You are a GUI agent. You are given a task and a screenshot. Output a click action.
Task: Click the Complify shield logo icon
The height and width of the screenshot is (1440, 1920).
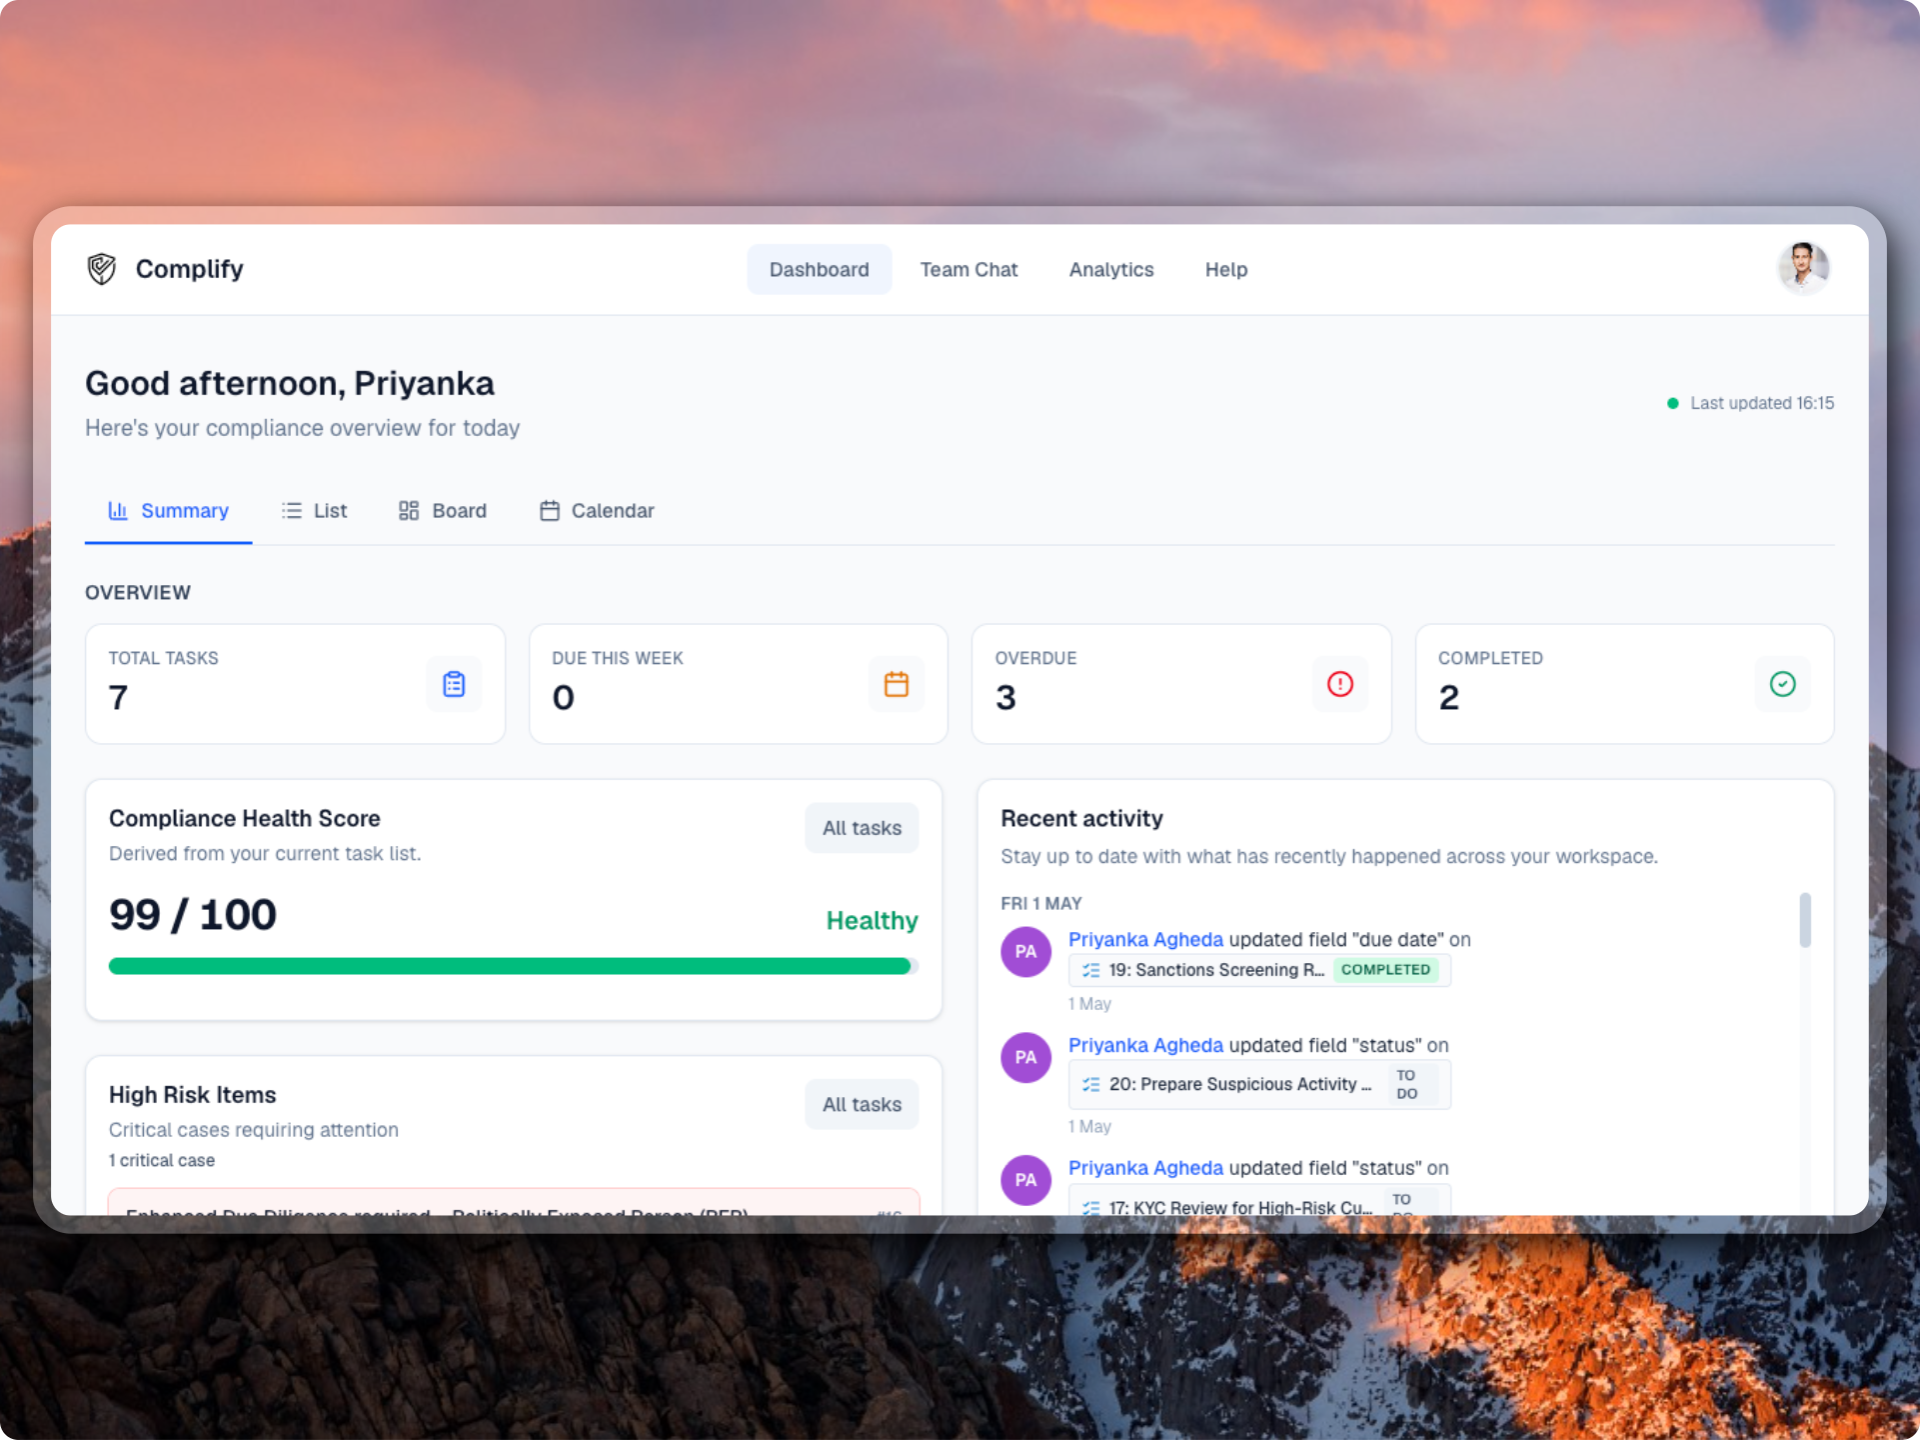pyautogui.click(x=101, y=269)
